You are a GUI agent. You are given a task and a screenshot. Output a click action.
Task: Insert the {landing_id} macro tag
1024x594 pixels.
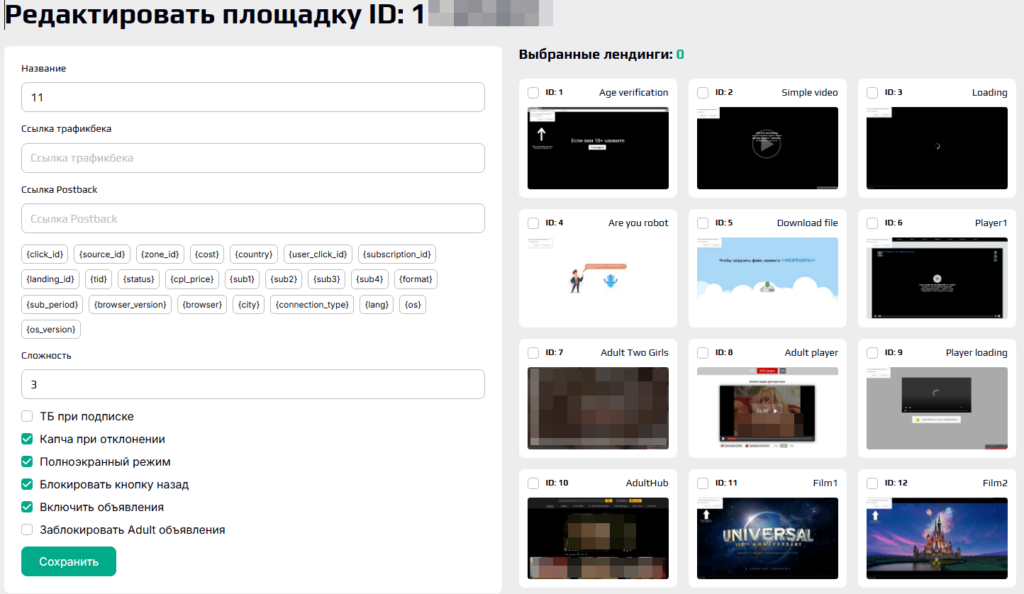50,279
